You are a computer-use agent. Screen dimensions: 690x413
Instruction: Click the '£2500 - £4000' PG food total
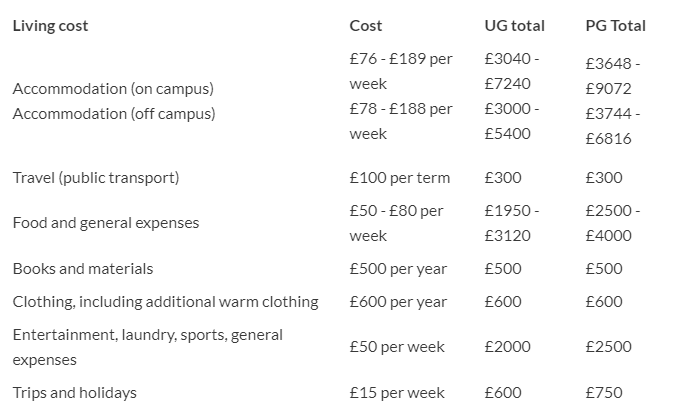pyautogui.click(x=612, y=223)
